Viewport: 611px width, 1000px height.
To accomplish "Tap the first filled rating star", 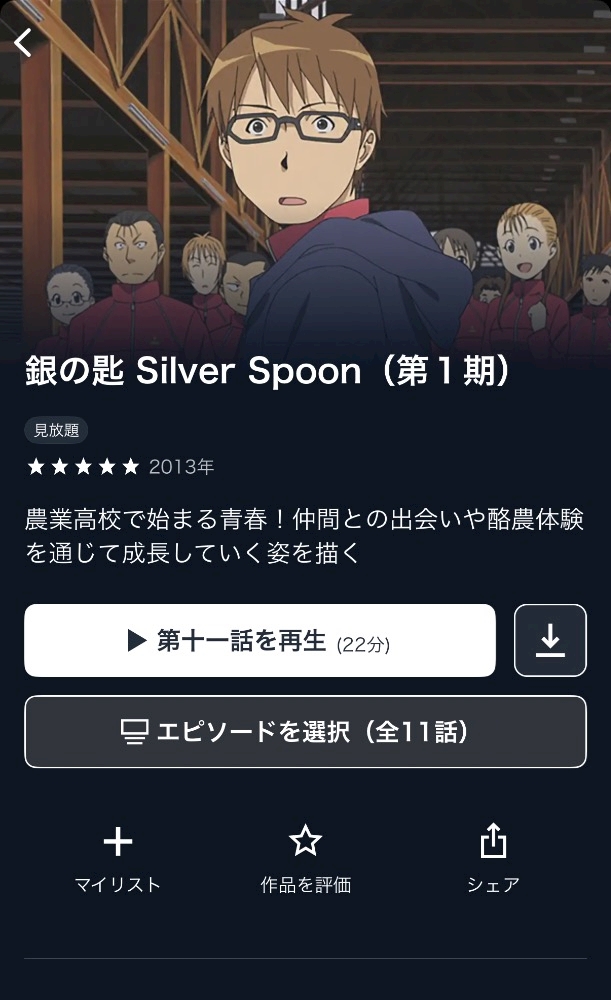I will (36, 467).
